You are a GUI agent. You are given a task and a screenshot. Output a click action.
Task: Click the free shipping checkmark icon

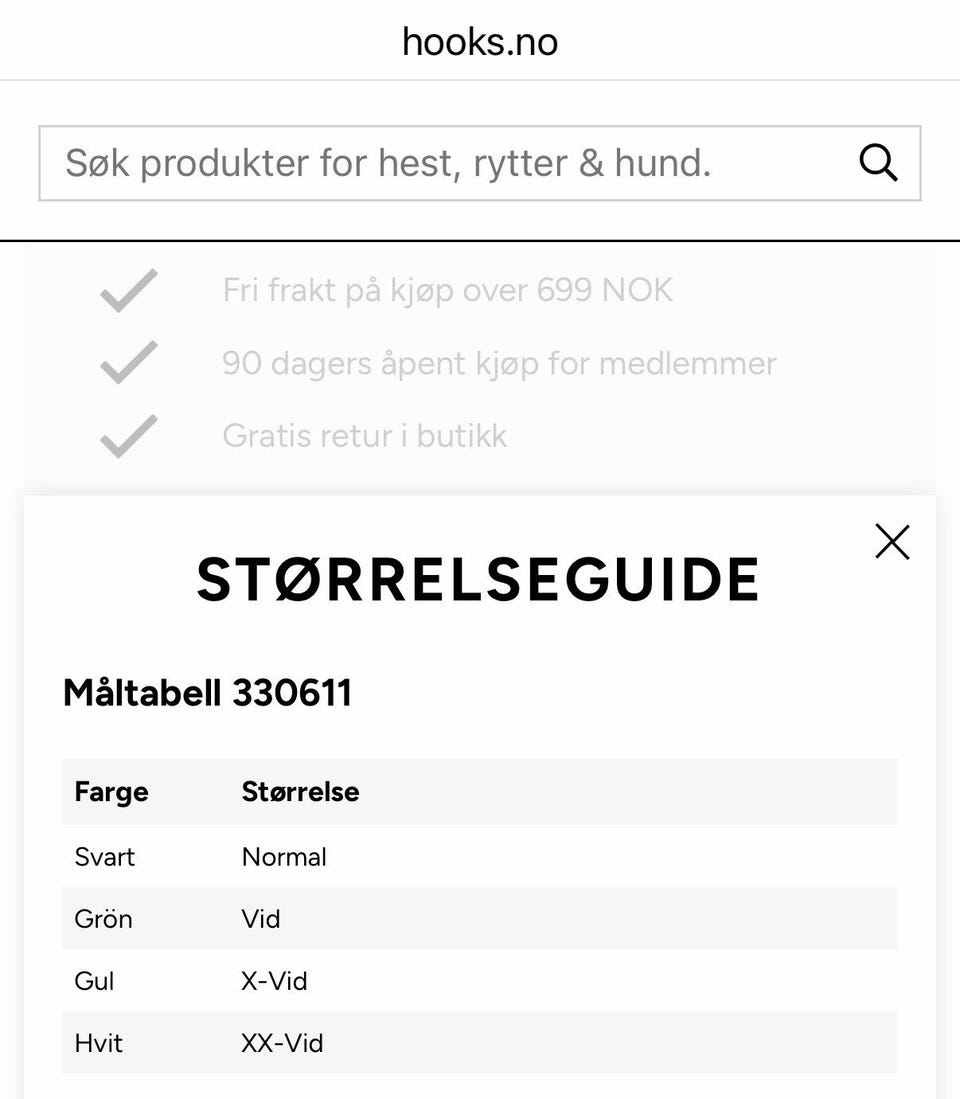click(129, 291)
